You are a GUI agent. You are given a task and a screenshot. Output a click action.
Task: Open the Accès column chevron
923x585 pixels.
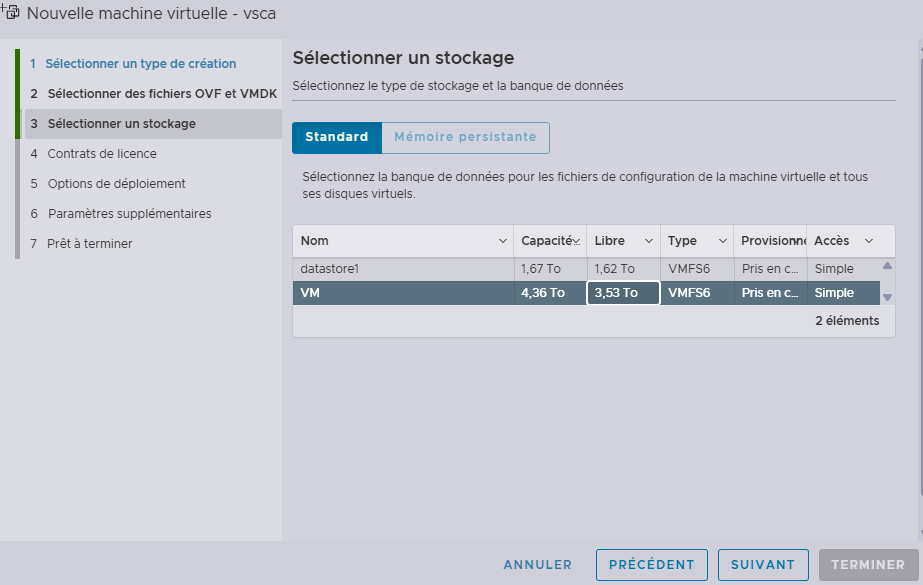pyautogui.click(x=869, y=241)
